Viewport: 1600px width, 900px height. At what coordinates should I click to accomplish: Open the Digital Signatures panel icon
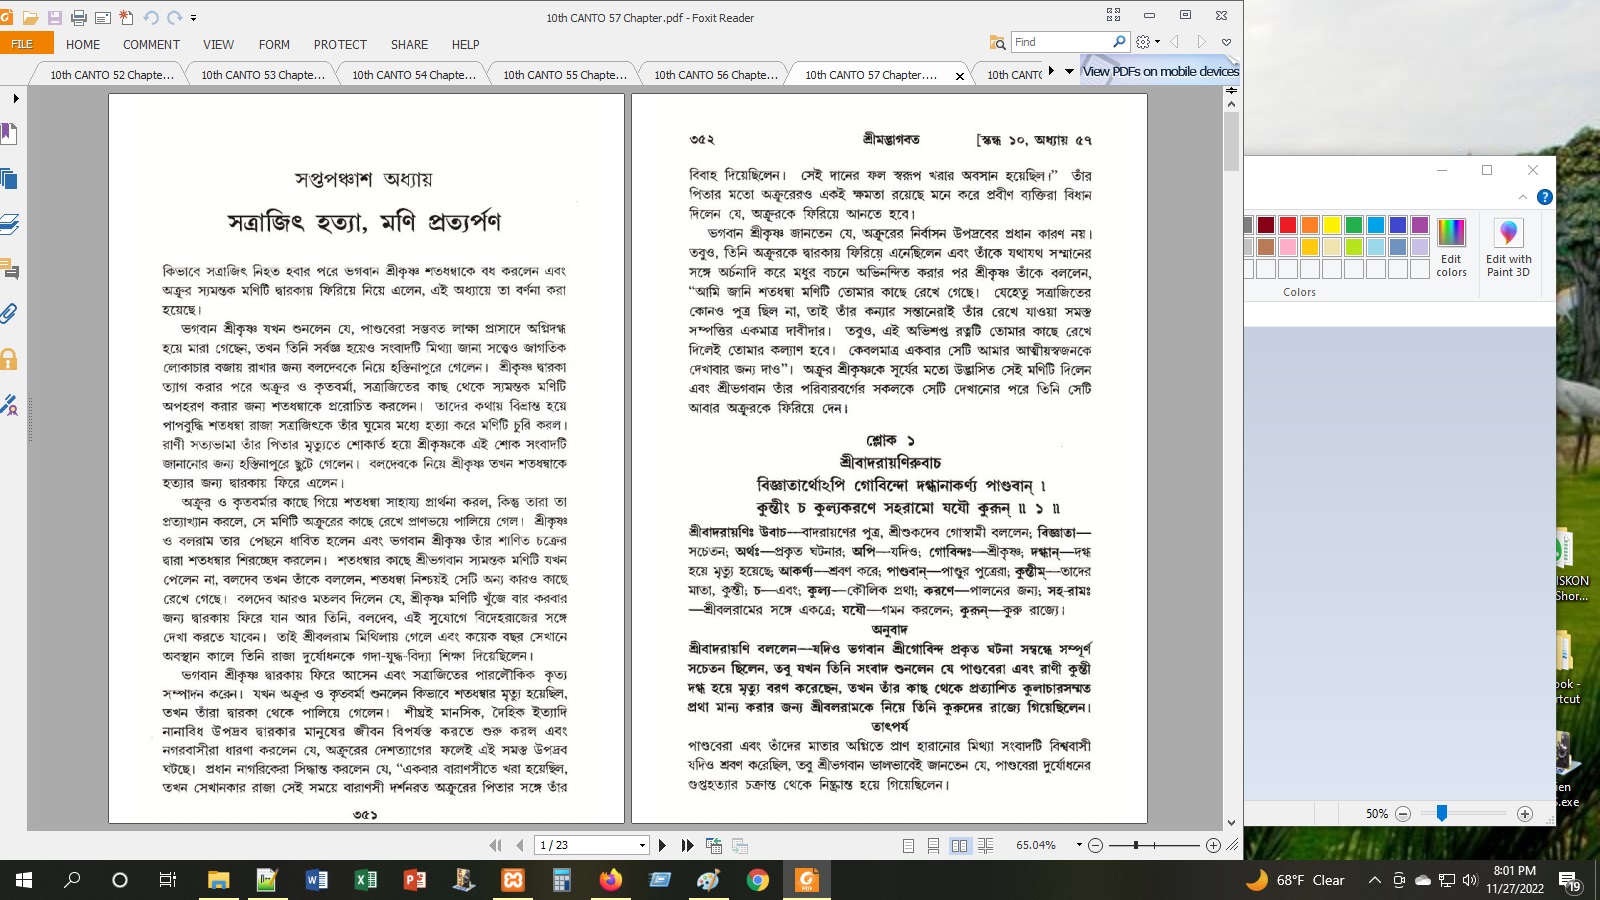coord(9,405)
